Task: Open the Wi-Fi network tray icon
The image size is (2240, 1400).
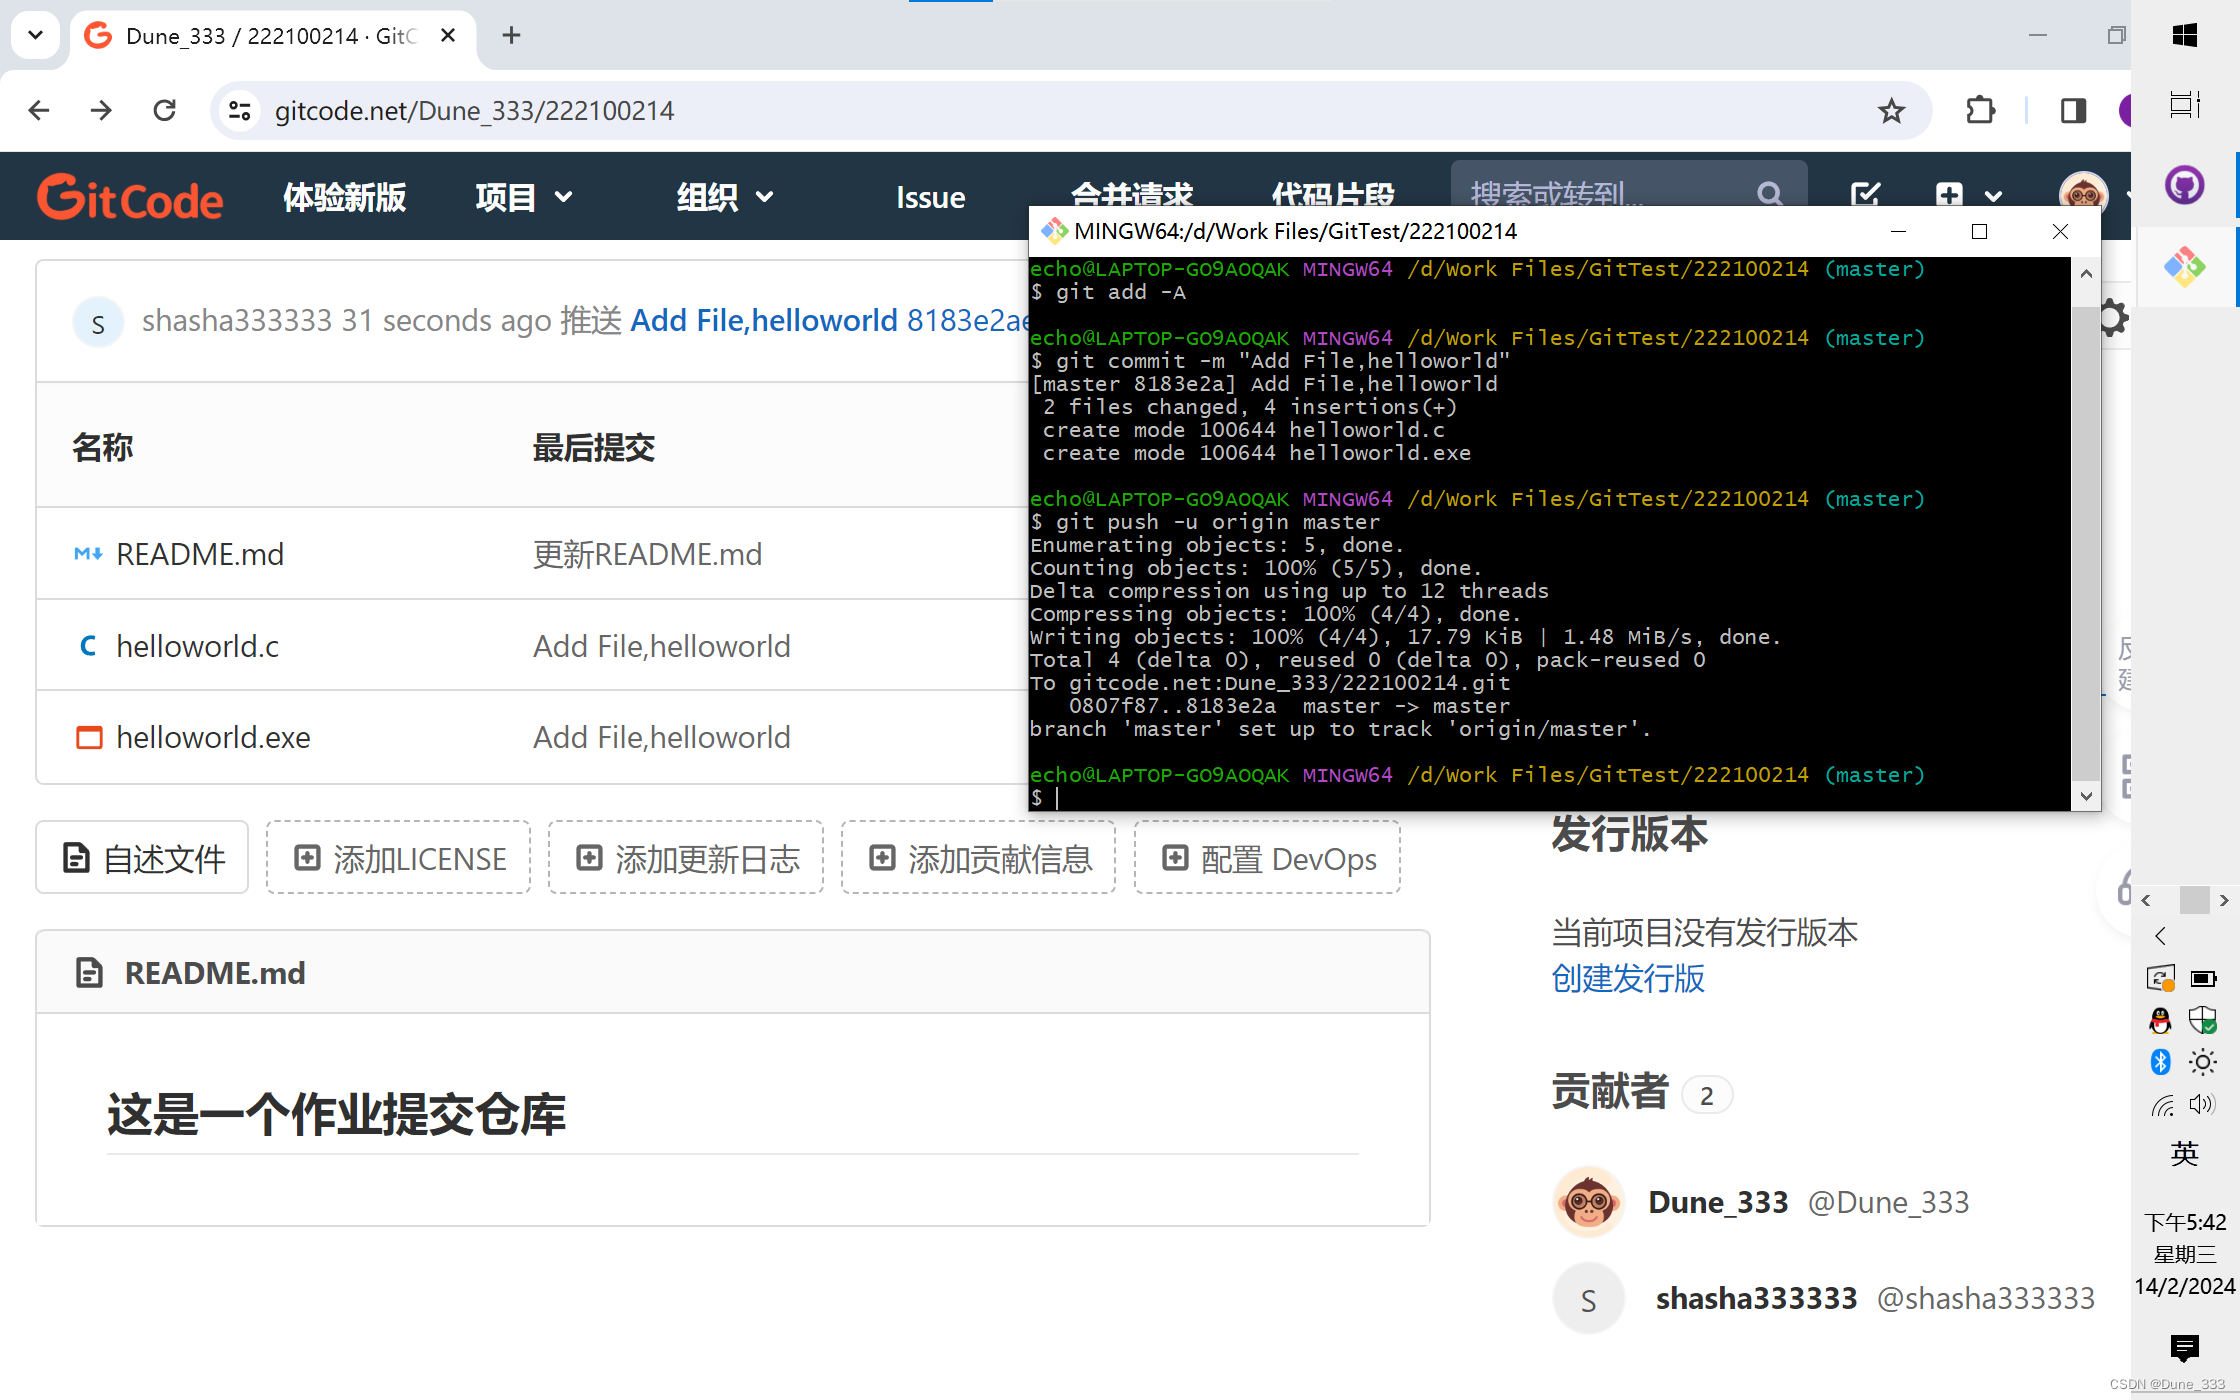Action: pos(2162,1105)
